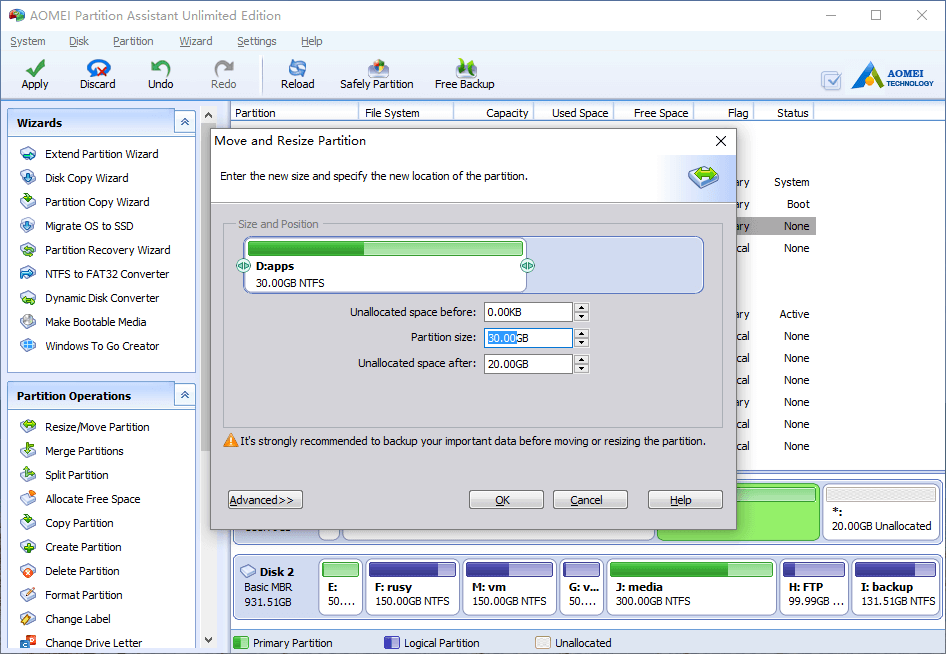Click the Unallocated space after field
The height and width of the screenshot is (654, 946).
(x=528, y=364)
